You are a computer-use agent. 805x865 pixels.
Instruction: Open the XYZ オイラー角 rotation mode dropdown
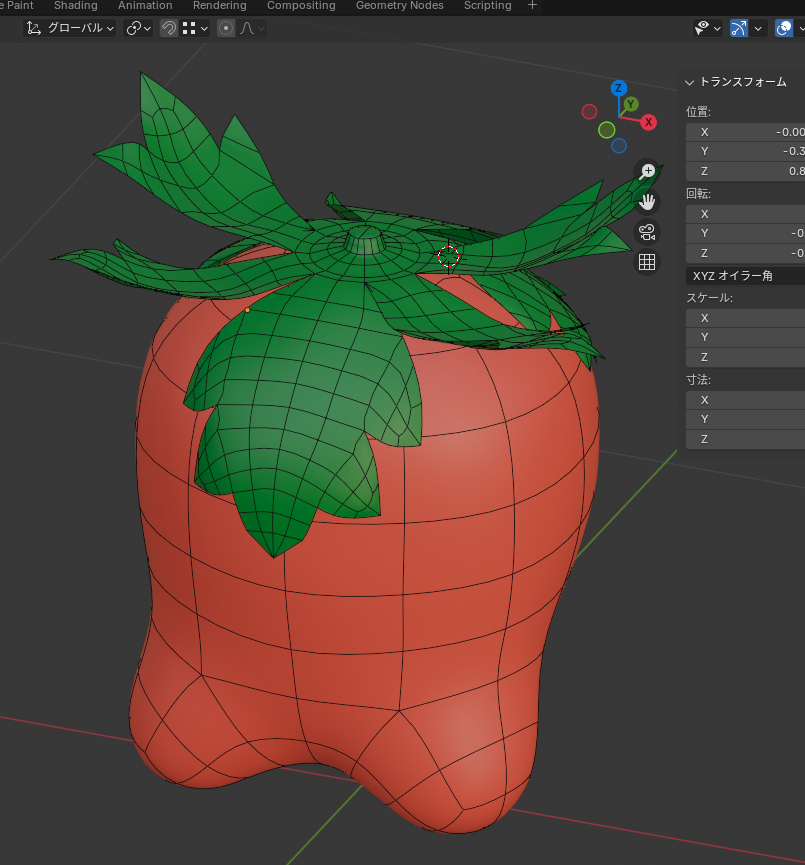pos(745,276)
